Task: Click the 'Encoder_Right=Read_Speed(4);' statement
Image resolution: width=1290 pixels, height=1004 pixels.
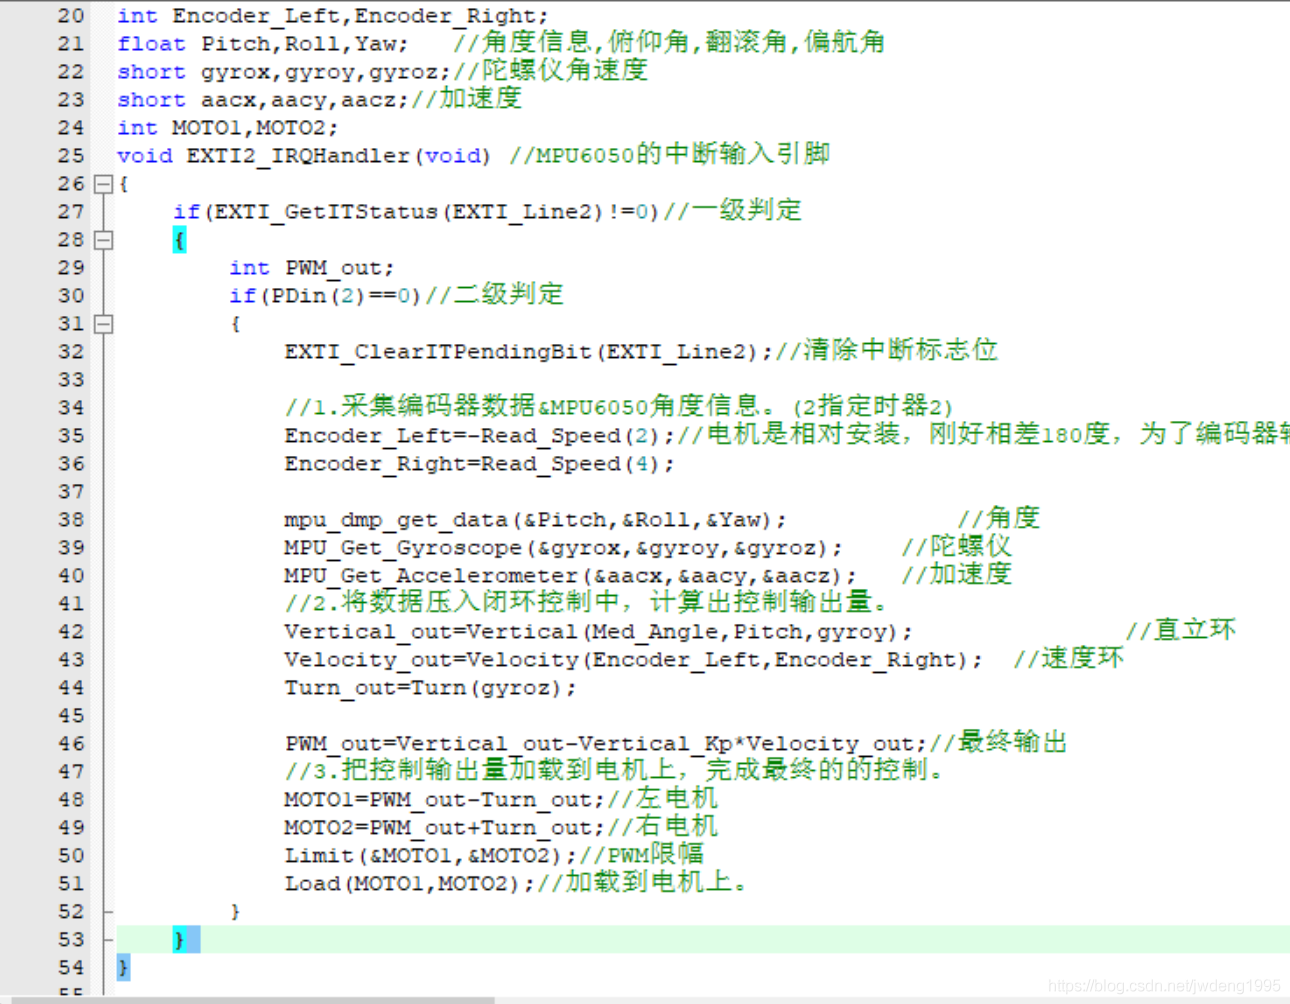Action: [480, 465]
